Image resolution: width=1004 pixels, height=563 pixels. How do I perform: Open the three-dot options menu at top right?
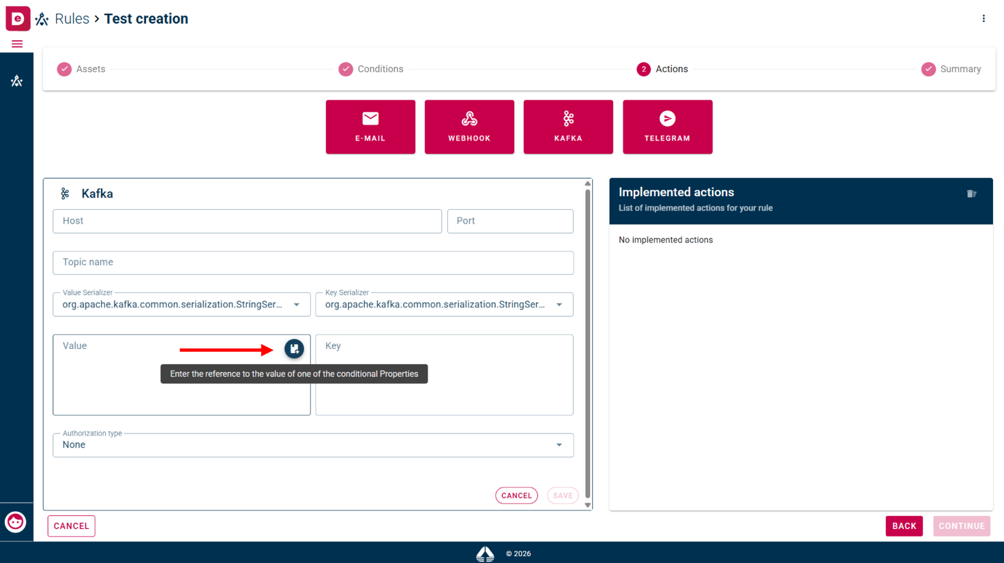(984, 19)
